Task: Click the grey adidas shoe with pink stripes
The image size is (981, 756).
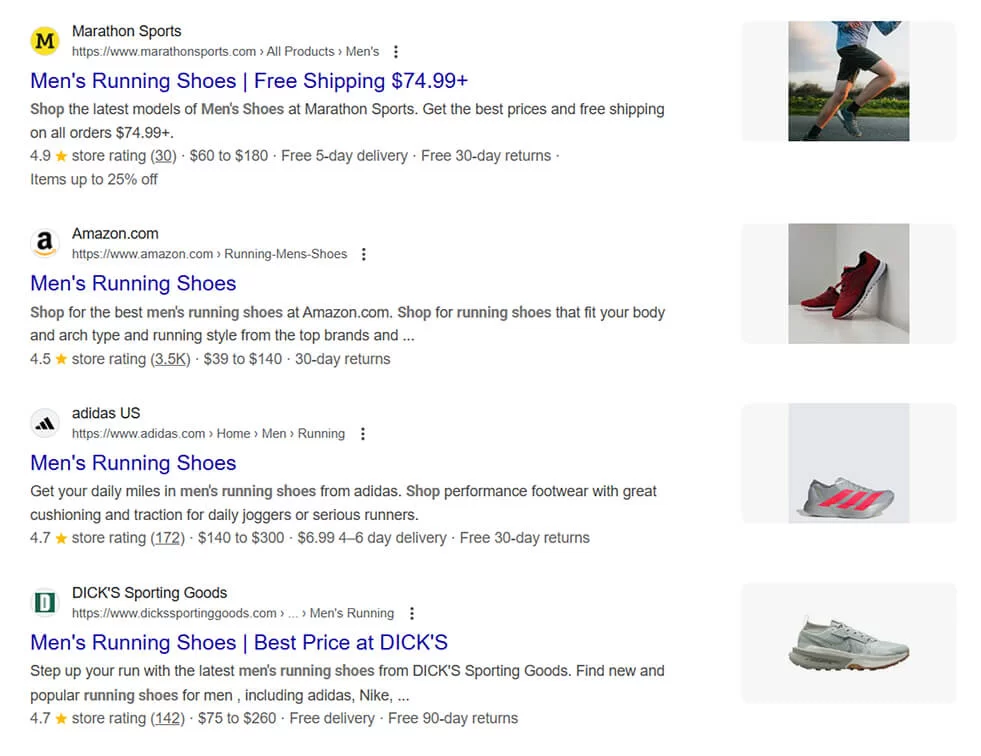Action: tap(848, 463)
